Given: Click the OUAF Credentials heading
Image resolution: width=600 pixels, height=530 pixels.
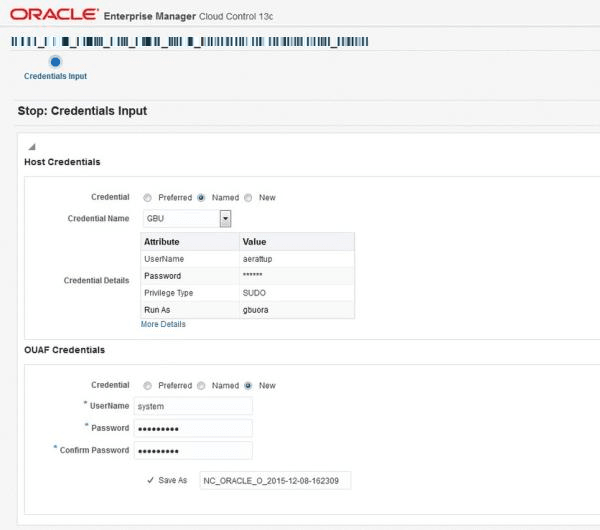Looking at the screenshot, I should point(64,350).
